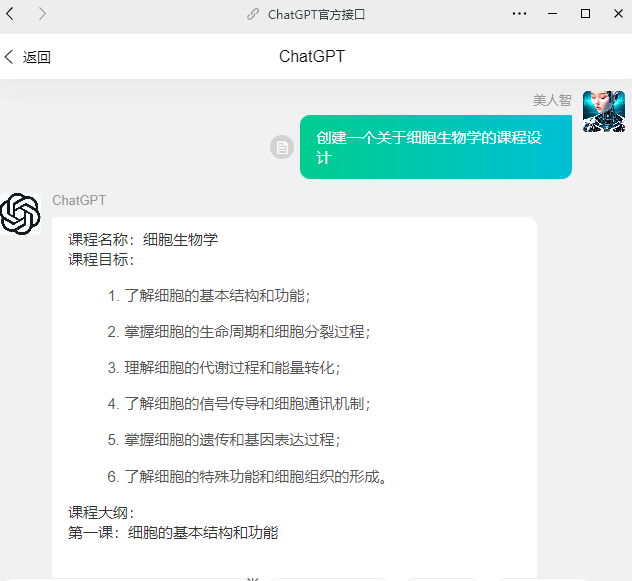Click the ChatGPT logo avatar

[x=20, y=214]
